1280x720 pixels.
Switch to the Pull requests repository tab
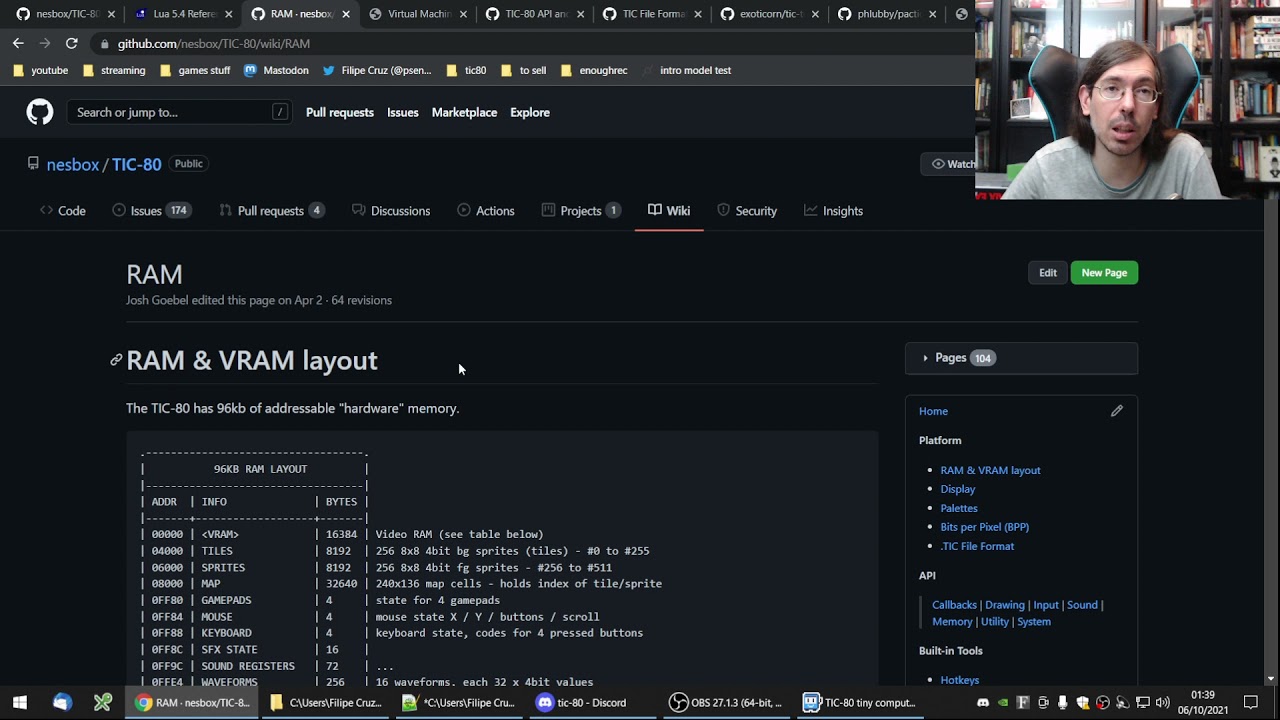[x=271, y=211]
